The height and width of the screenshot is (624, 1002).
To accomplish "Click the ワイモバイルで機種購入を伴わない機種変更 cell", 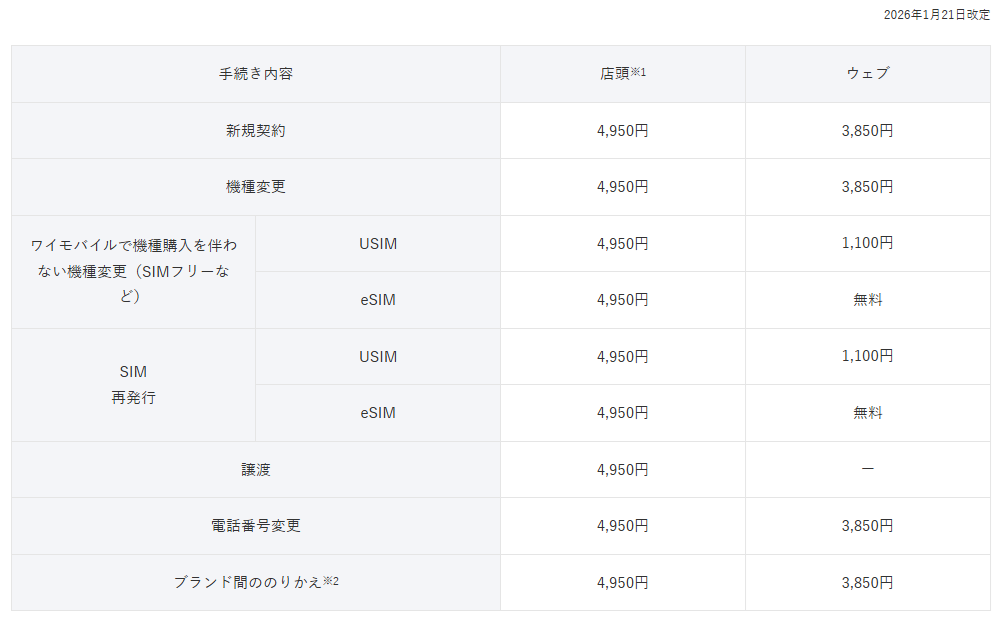I will coord(134,271).
